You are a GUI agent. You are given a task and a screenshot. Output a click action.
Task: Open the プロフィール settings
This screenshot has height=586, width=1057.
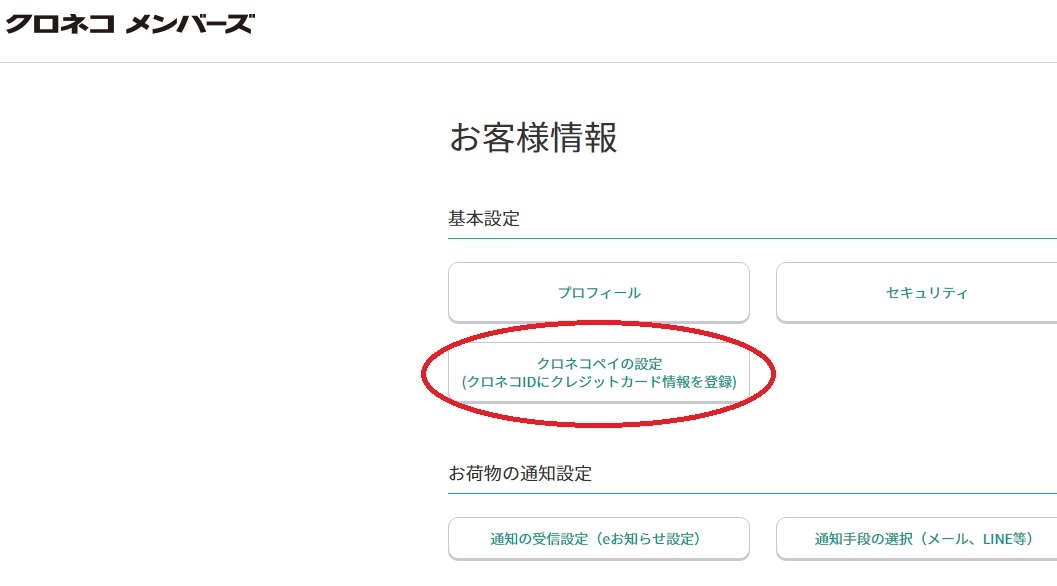tap(598, 293)
